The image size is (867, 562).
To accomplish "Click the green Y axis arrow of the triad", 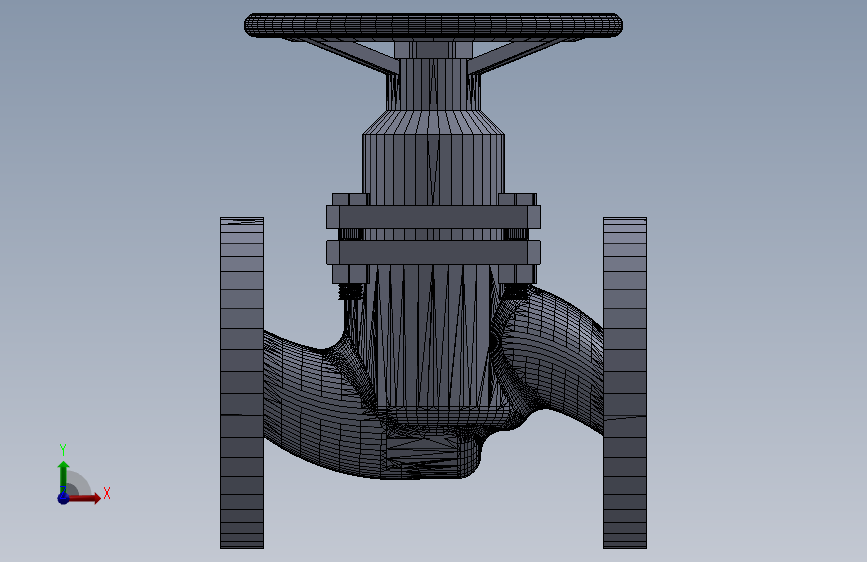I will (63, 476).
